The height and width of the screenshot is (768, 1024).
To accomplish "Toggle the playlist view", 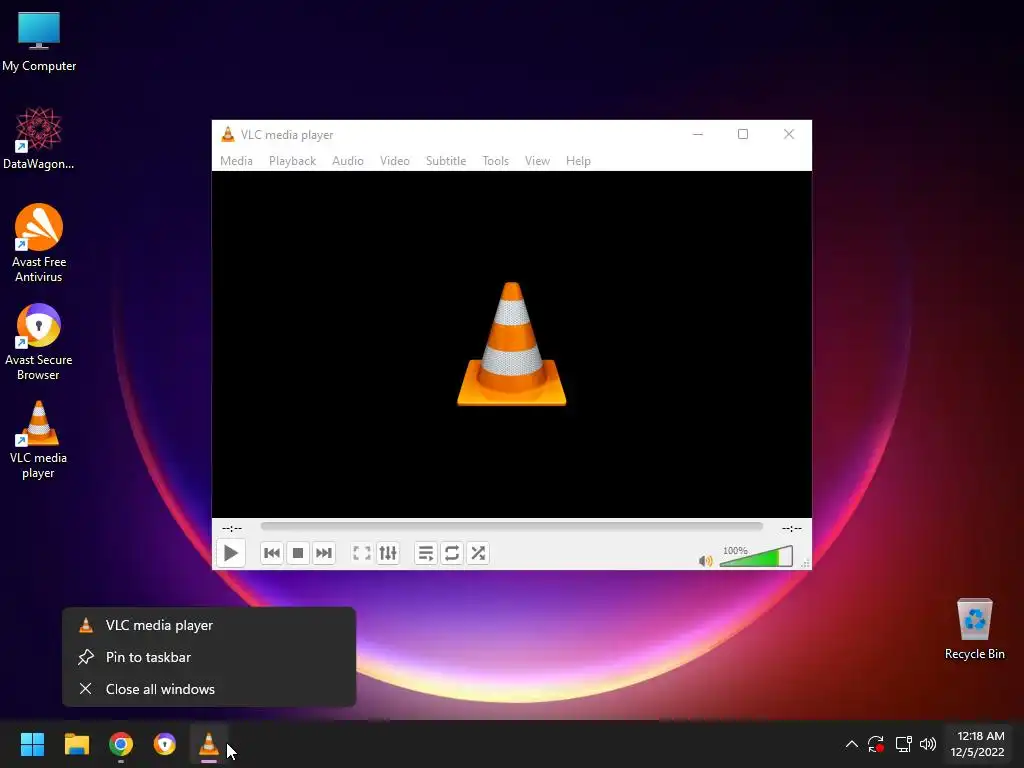I will point(426,553).
